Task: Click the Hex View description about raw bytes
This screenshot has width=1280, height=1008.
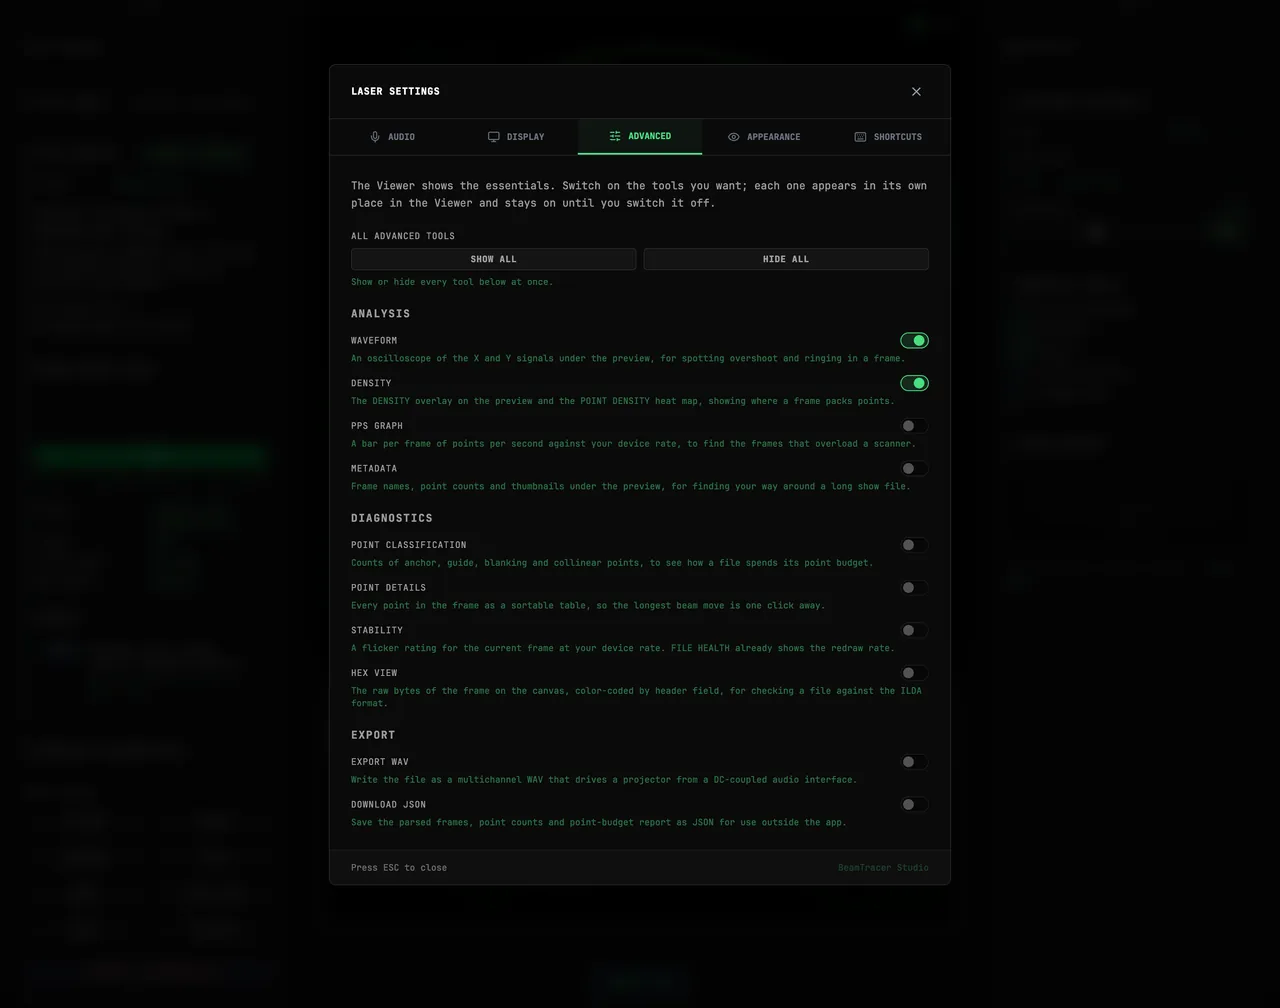Action: (637, 697)
